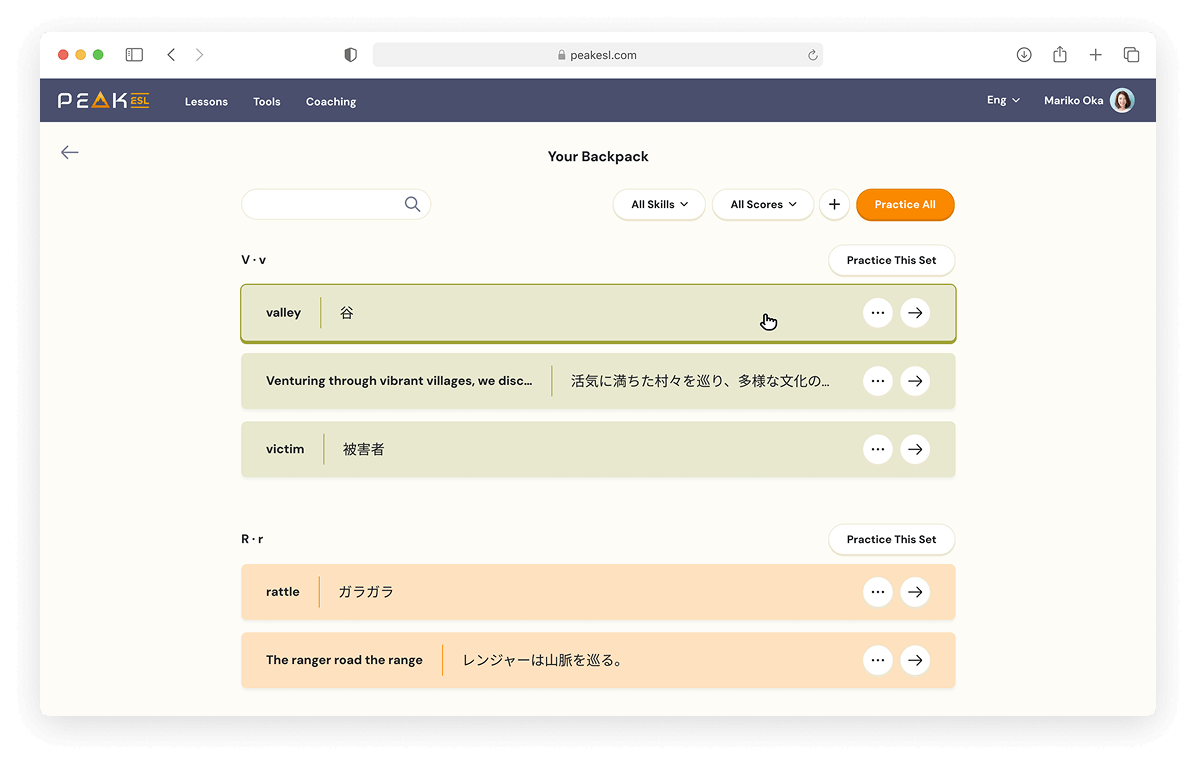This screenshot has width=1196, height=764.
Task: Add a new item with the plus button
Action: pos(834,204)
